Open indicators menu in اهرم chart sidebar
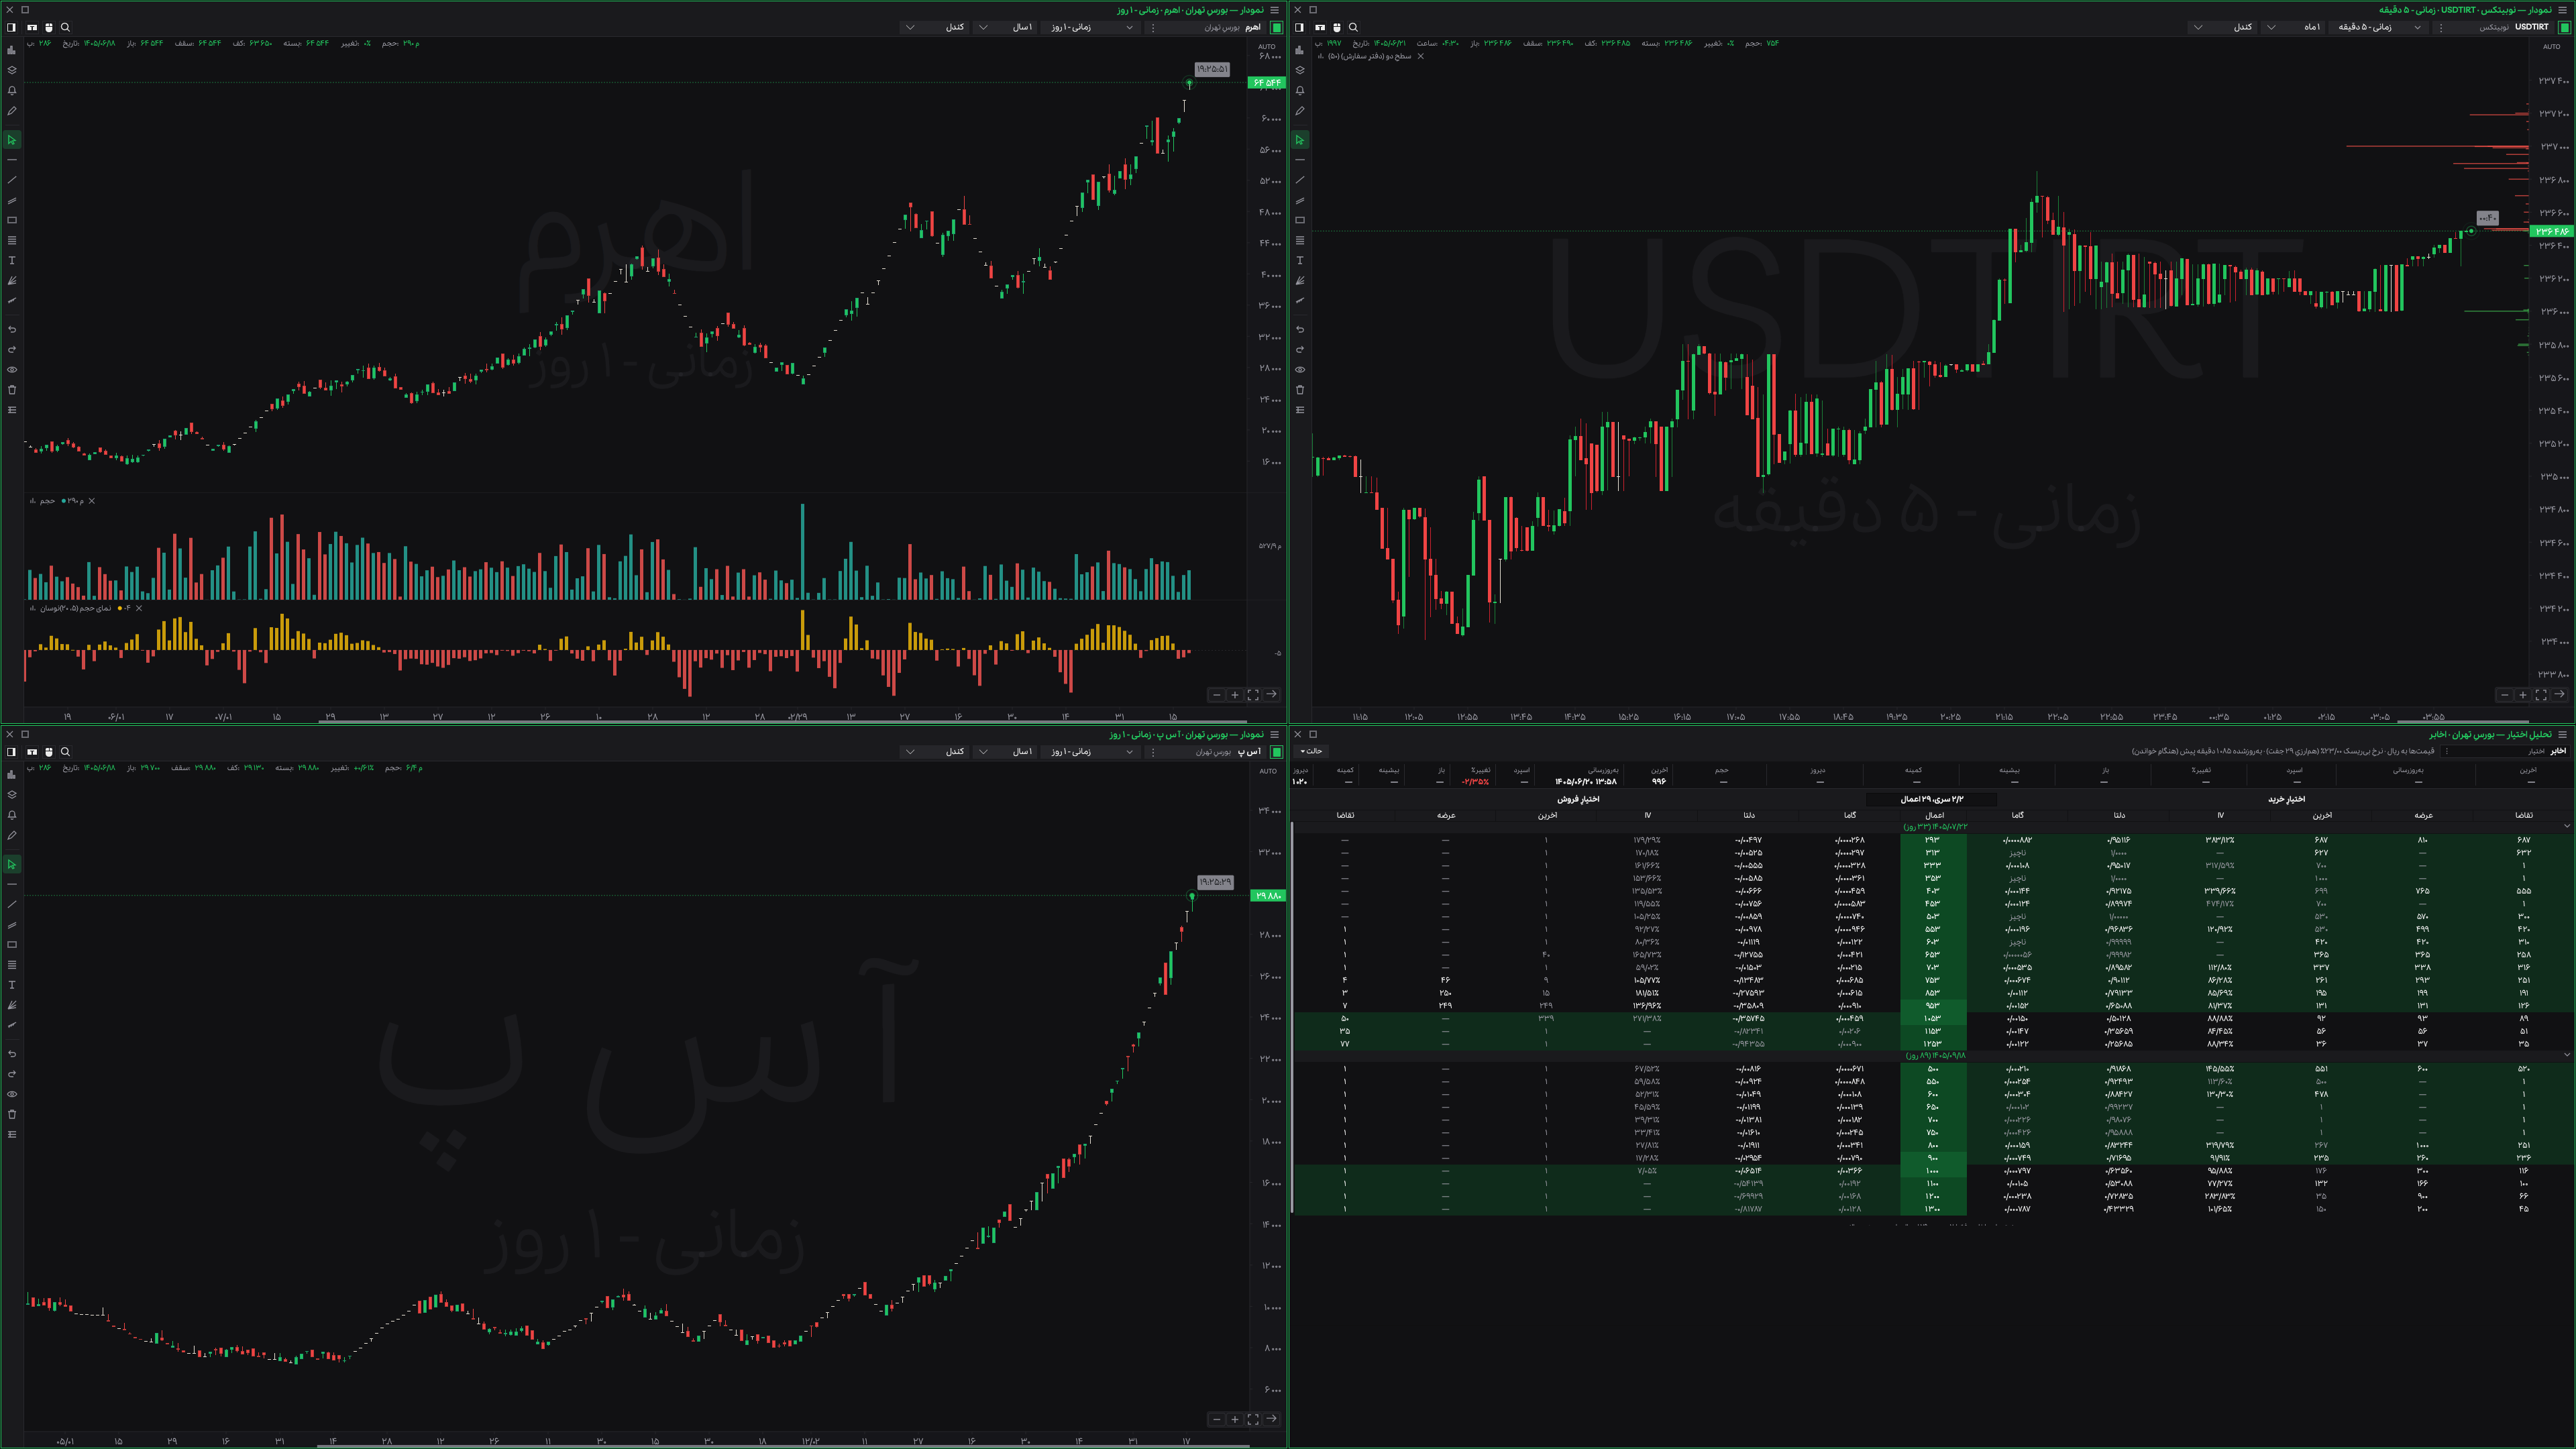This screenshot has width=2576, height=1449. (x=12, y=50)
